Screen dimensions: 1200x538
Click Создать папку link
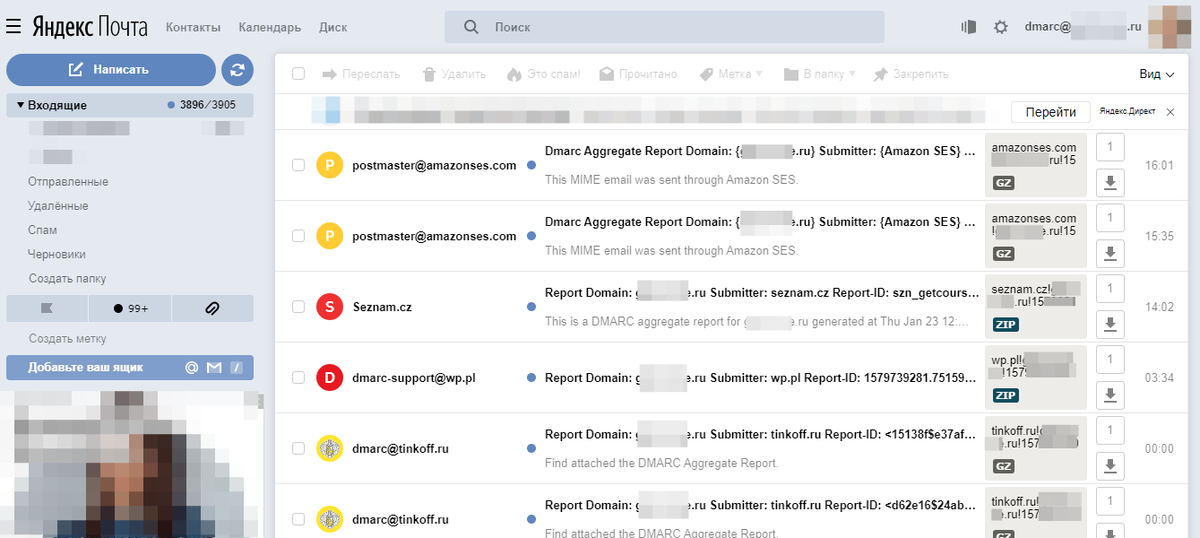point(67,278)
